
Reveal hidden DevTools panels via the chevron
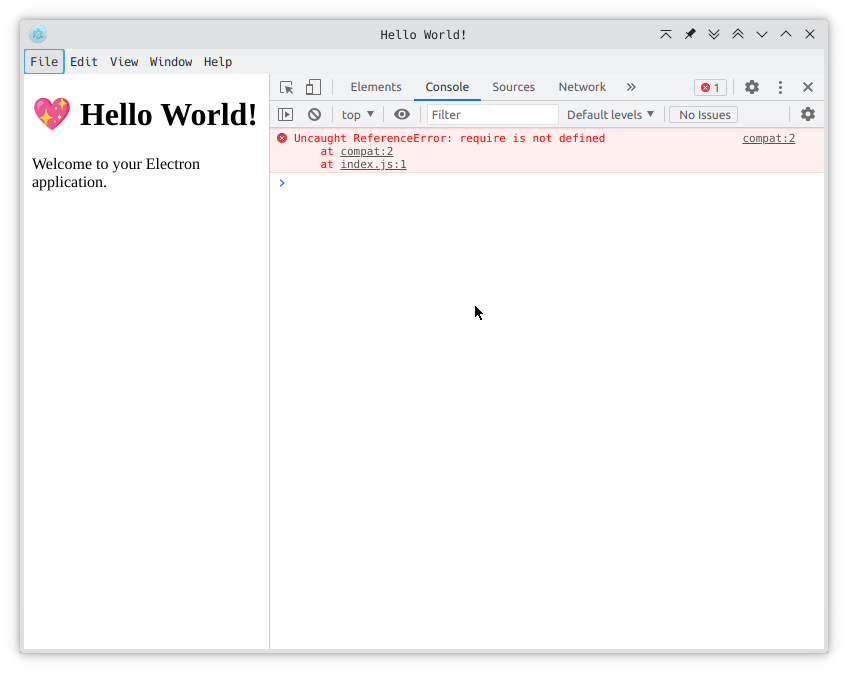coord(631,87)
